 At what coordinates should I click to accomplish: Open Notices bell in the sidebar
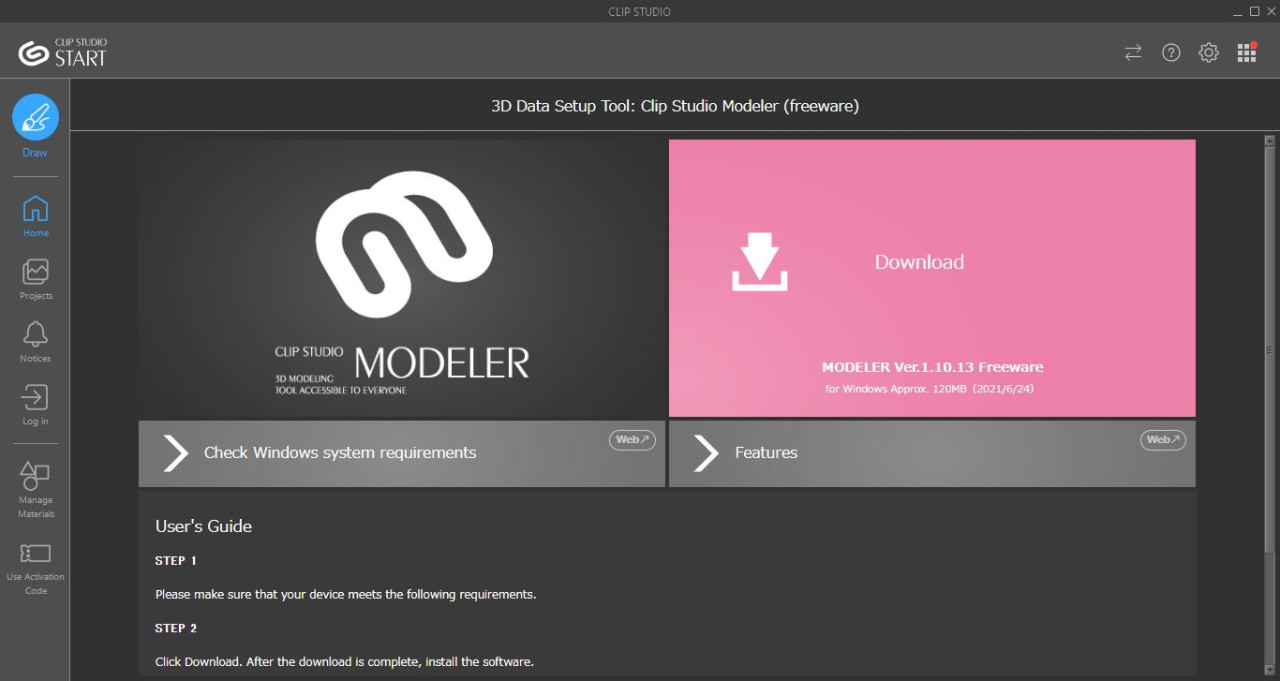point(35,342)
